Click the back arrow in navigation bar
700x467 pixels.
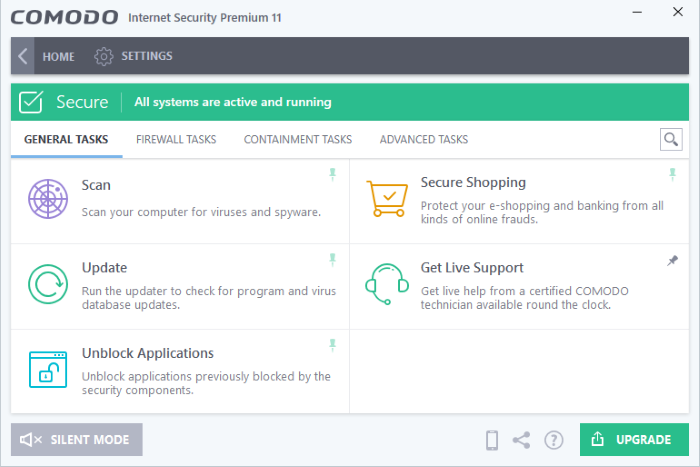point(23,56)
